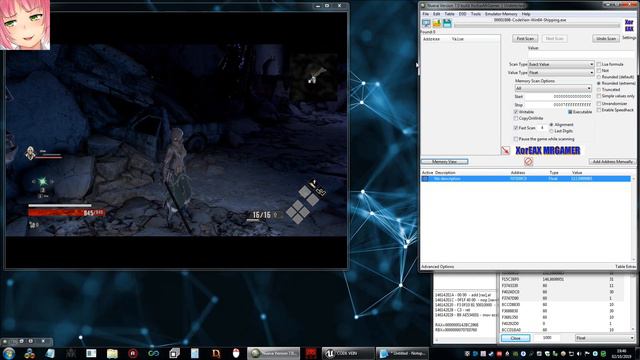This screenshot has width=640, height=360.
Task: Click the First Scan button
Action: point(525,38)
